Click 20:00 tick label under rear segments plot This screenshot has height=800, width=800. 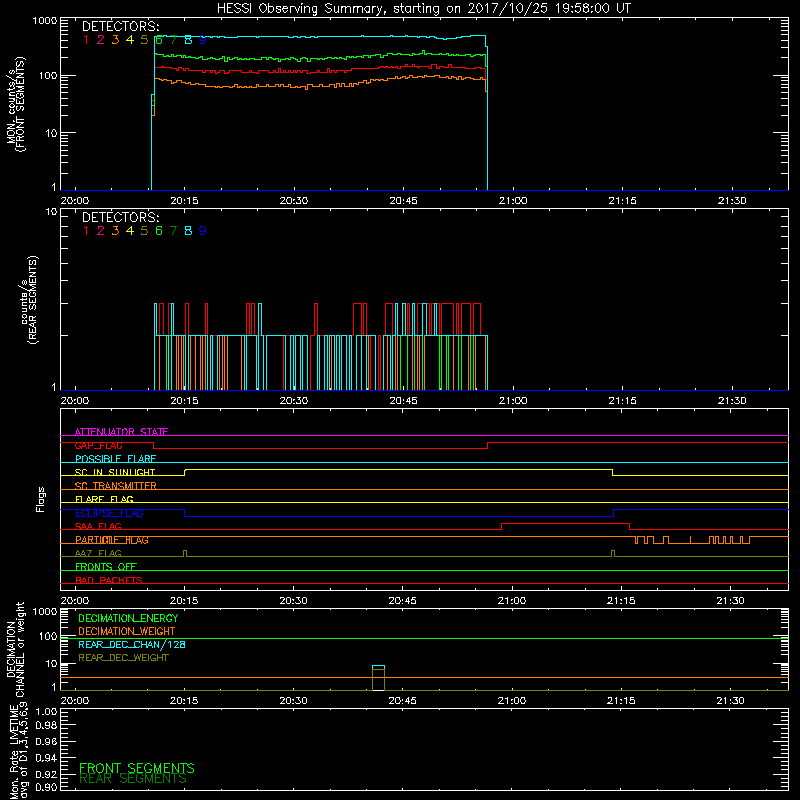74,401
